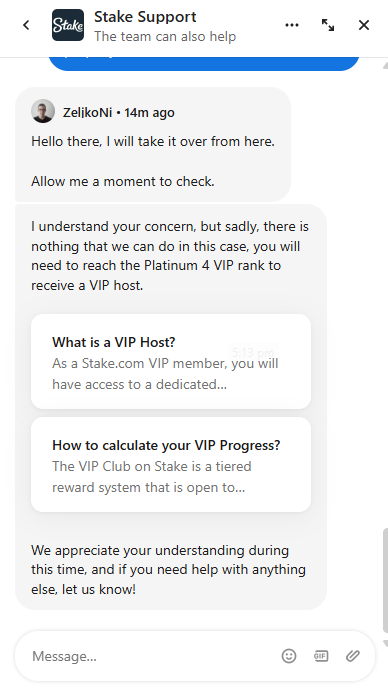Click the Stake Support header title

(x=145, y=17)
